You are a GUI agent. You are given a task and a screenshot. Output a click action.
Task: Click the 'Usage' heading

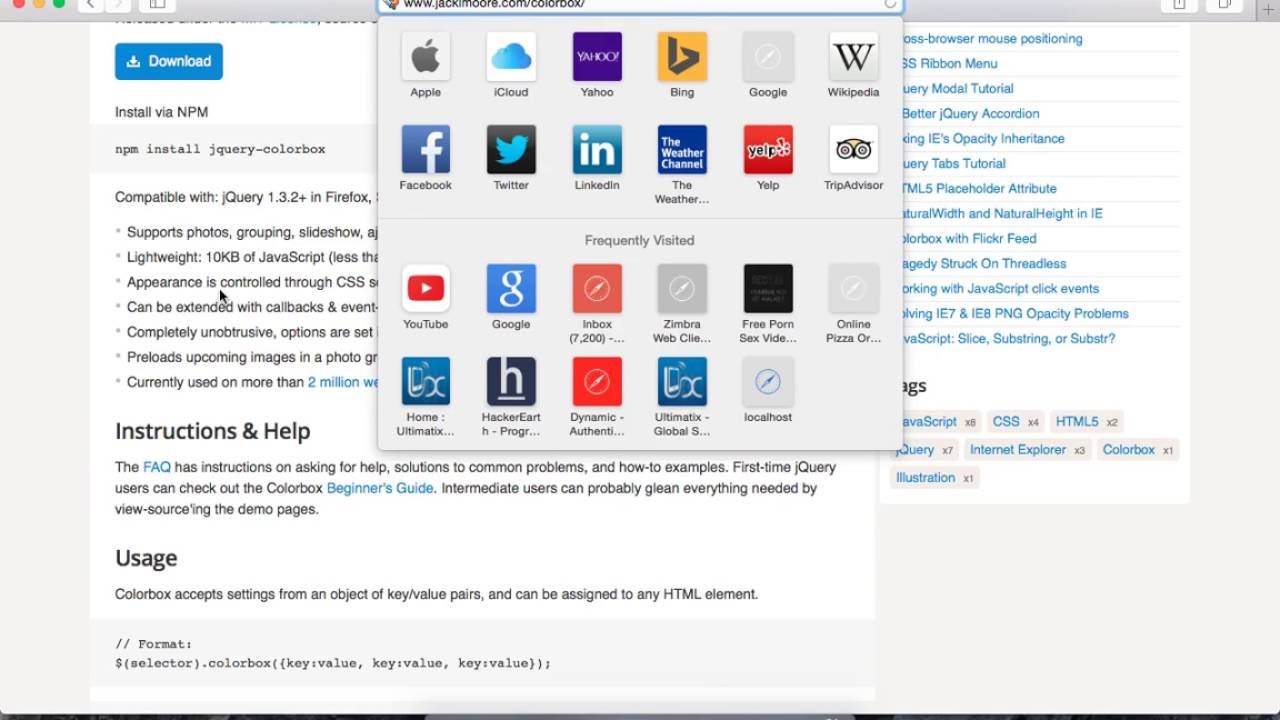[146, 558]
